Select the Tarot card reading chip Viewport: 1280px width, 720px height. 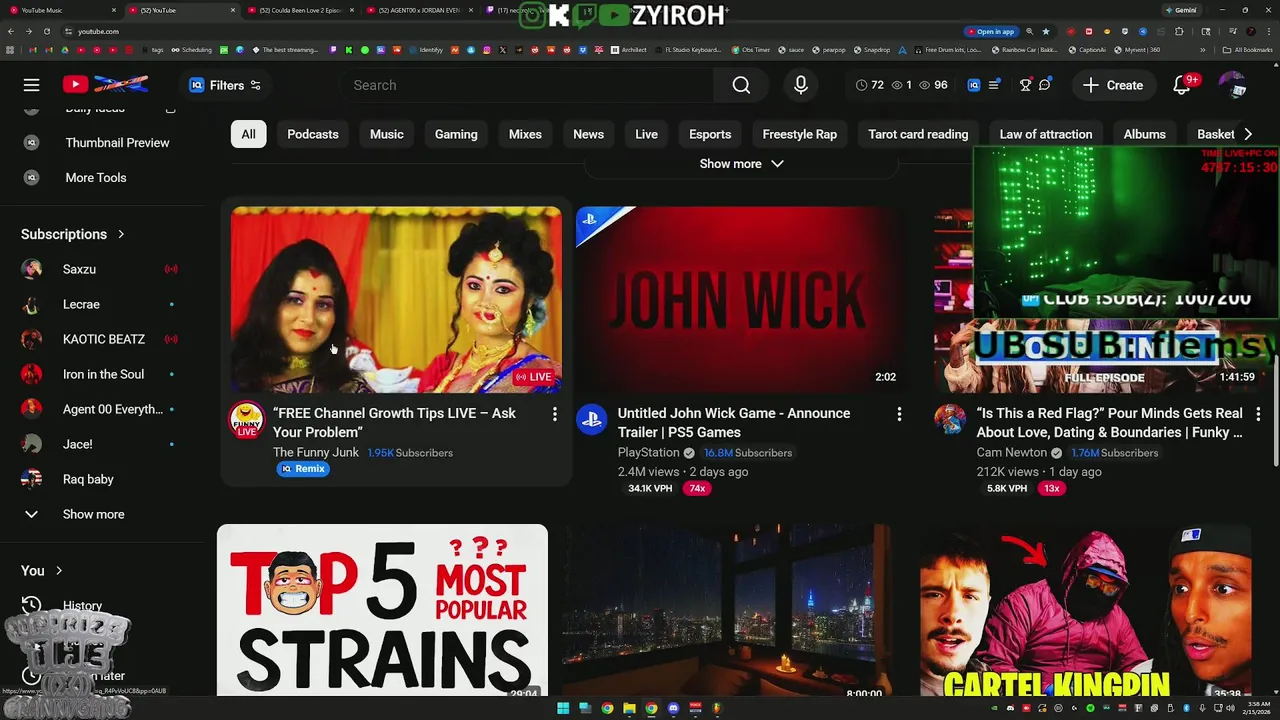point(918,134)
